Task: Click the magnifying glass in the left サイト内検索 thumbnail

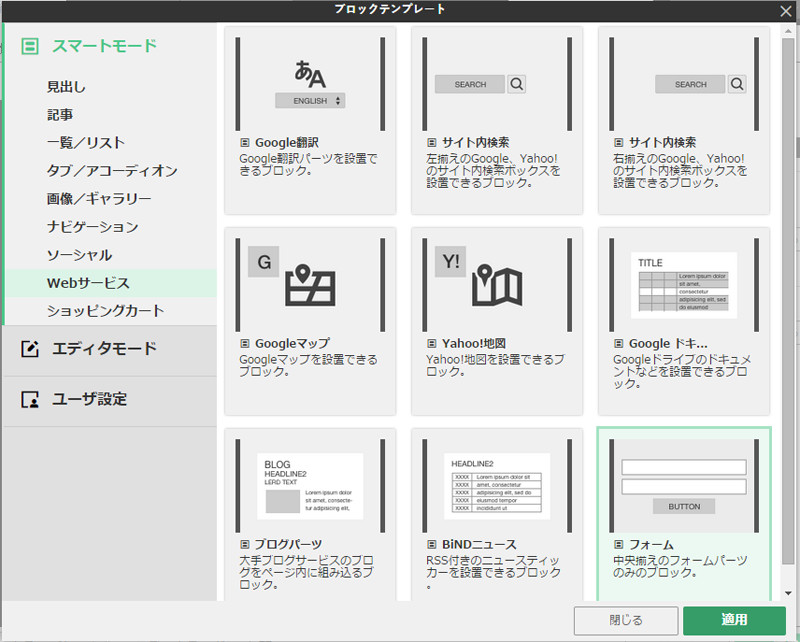Action: [x=515, y=84]
